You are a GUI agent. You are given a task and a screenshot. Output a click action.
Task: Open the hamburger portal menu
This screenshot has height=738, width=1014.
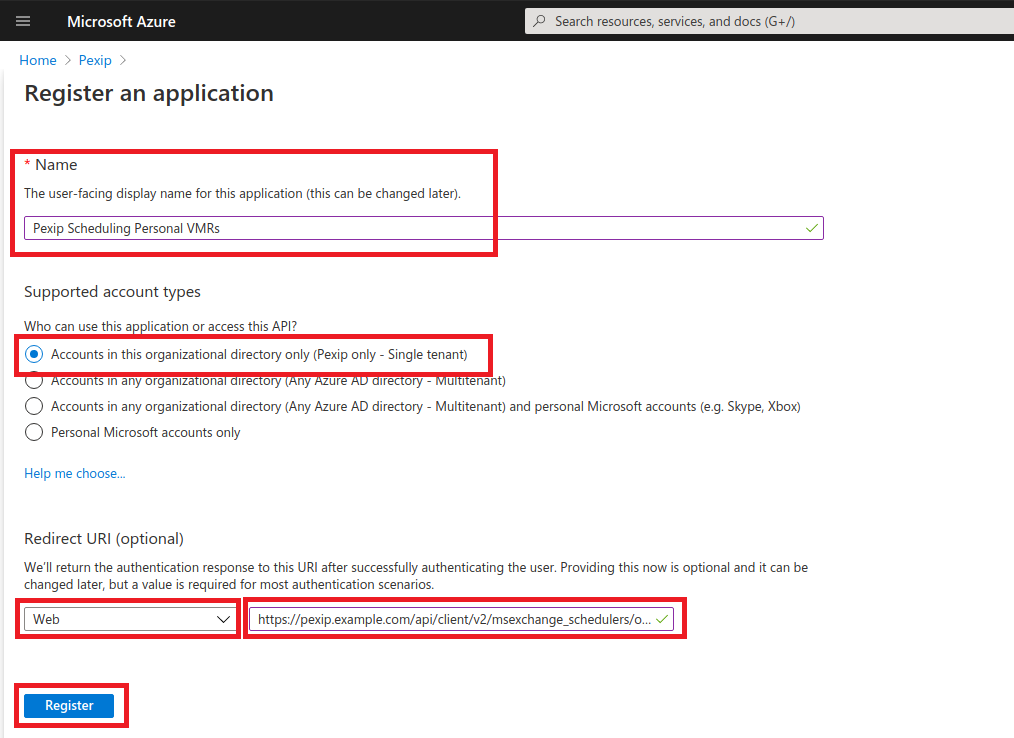pos(23,21)
